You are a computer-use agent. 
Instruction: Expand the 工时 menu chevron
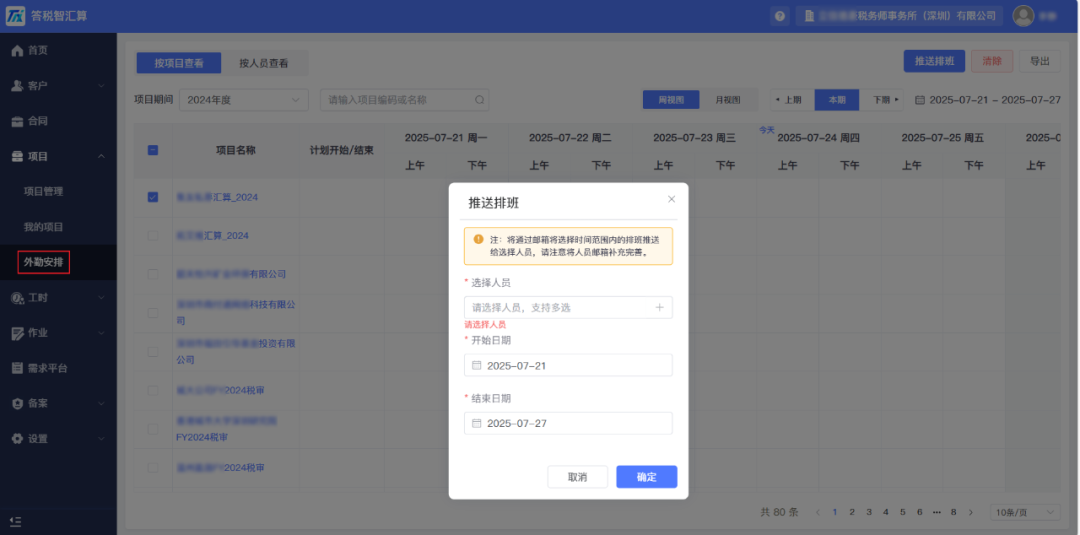[101, 297]
